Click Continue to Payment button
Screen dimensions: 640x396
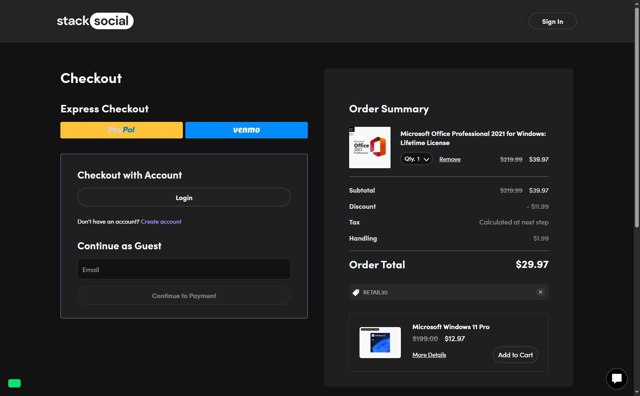[184, 296]
